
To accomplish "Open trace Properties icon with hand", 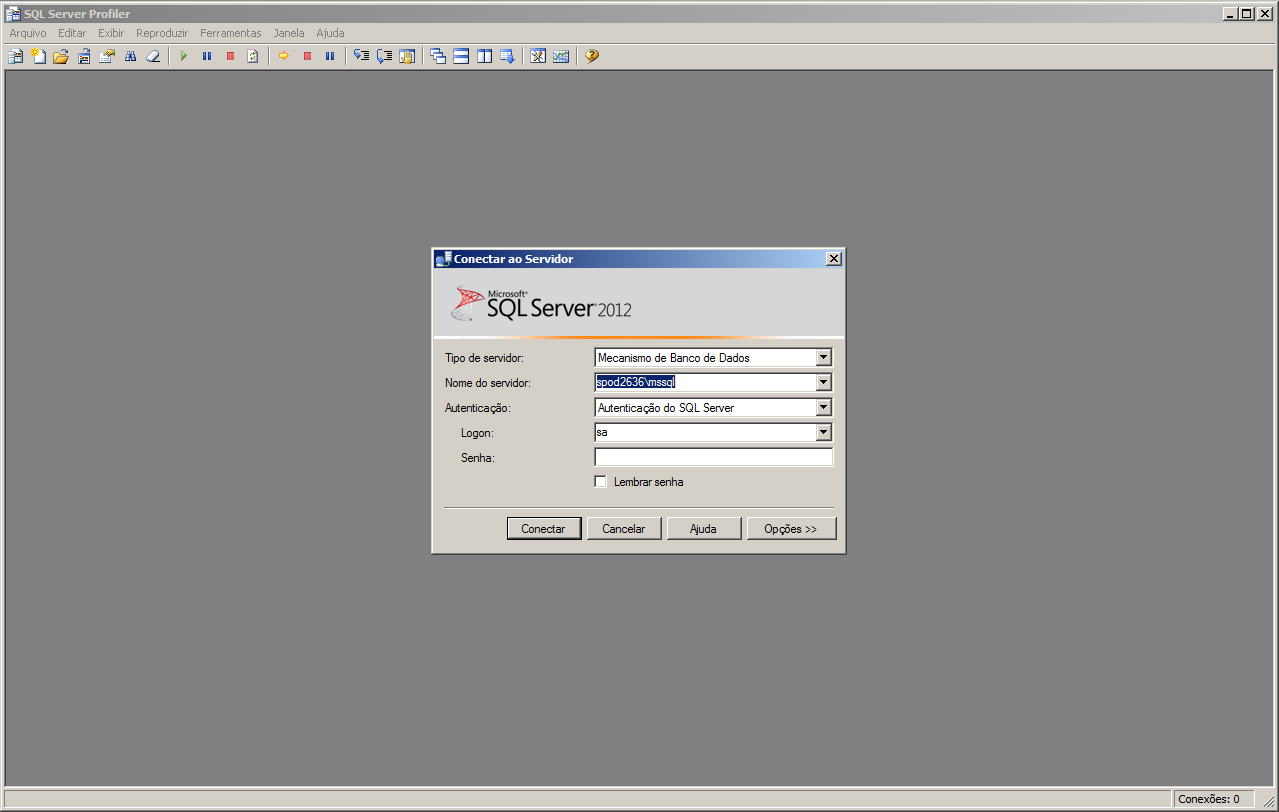I will 107,56.
